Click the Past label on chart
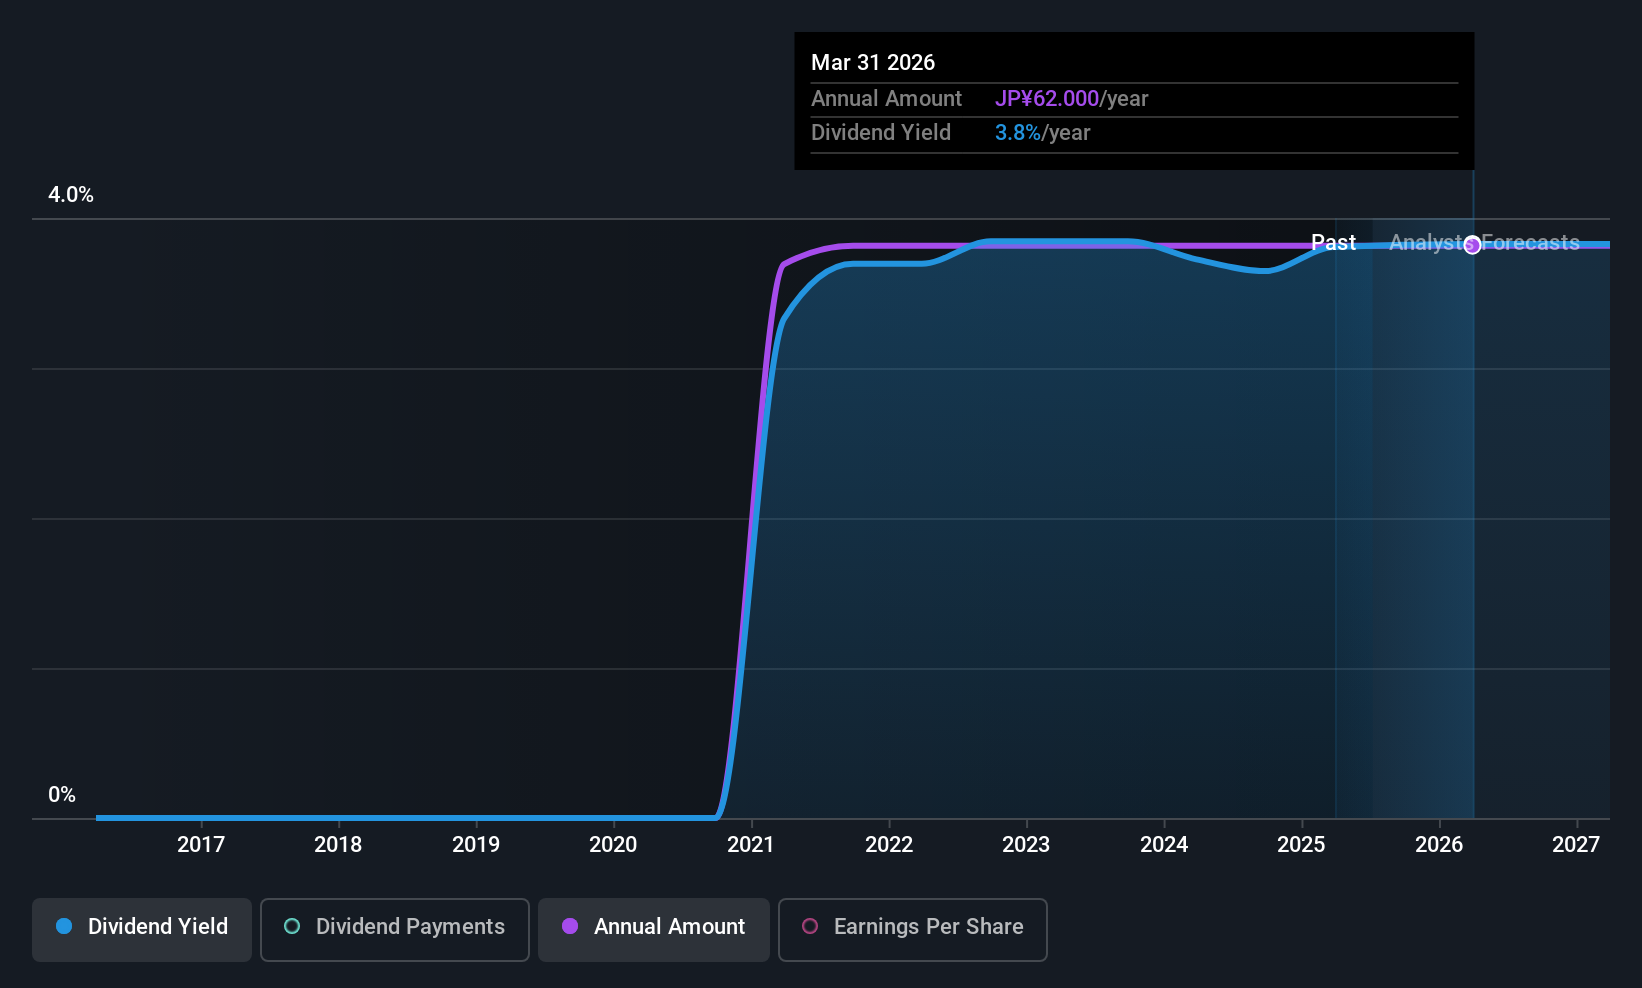The image size is (1642, 988). [1333, 243]
